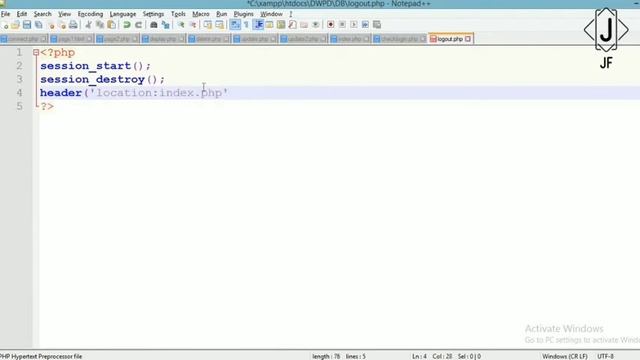
Task: Click the Paste clipboard icon
Action: tap(111, 25)
